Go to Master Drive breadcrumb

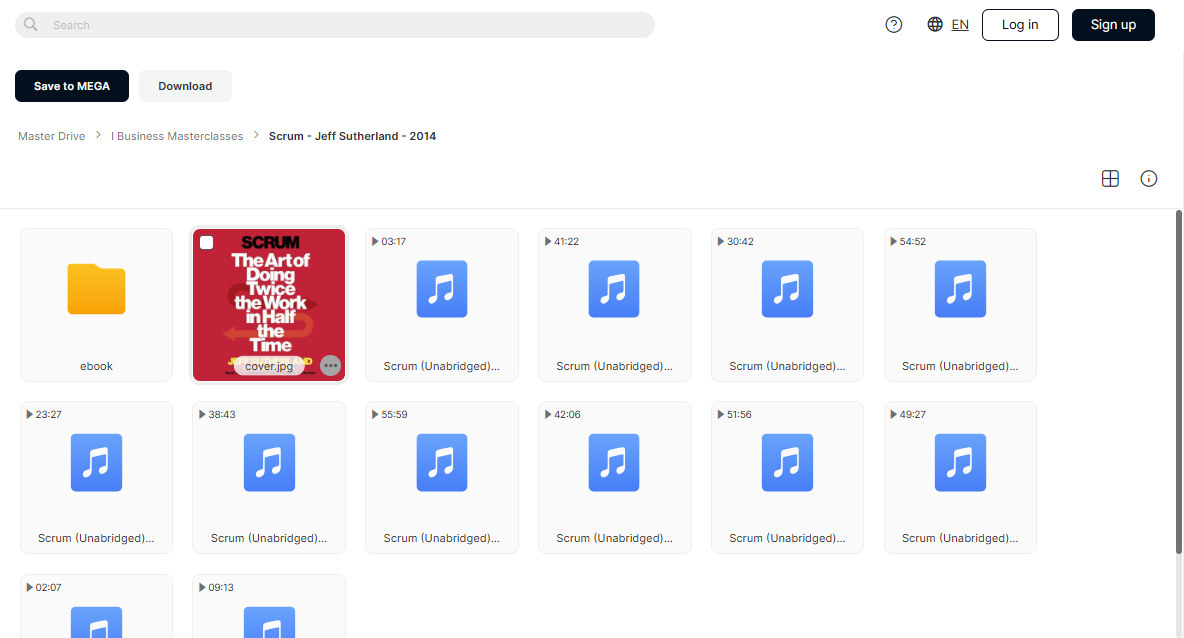pos(51,136)
